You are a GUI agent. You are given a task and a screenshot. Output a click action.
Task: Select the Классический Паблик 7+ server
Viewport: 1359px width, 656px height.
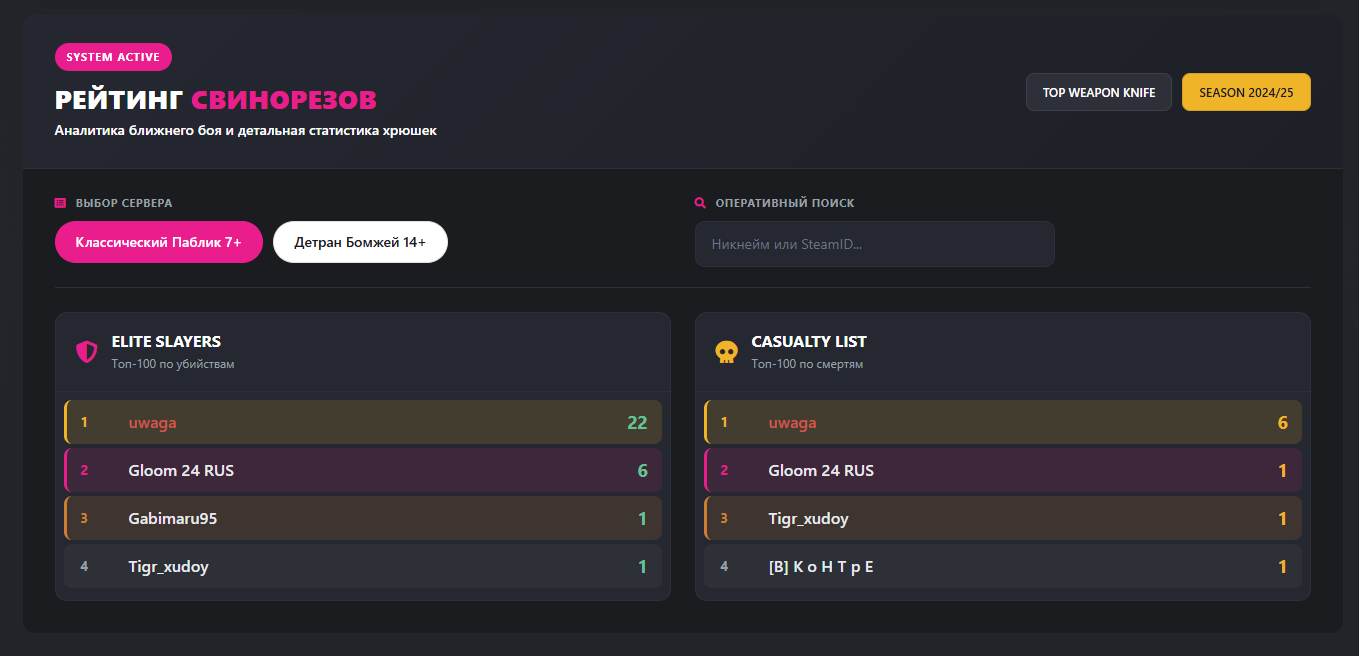point(158,242)
